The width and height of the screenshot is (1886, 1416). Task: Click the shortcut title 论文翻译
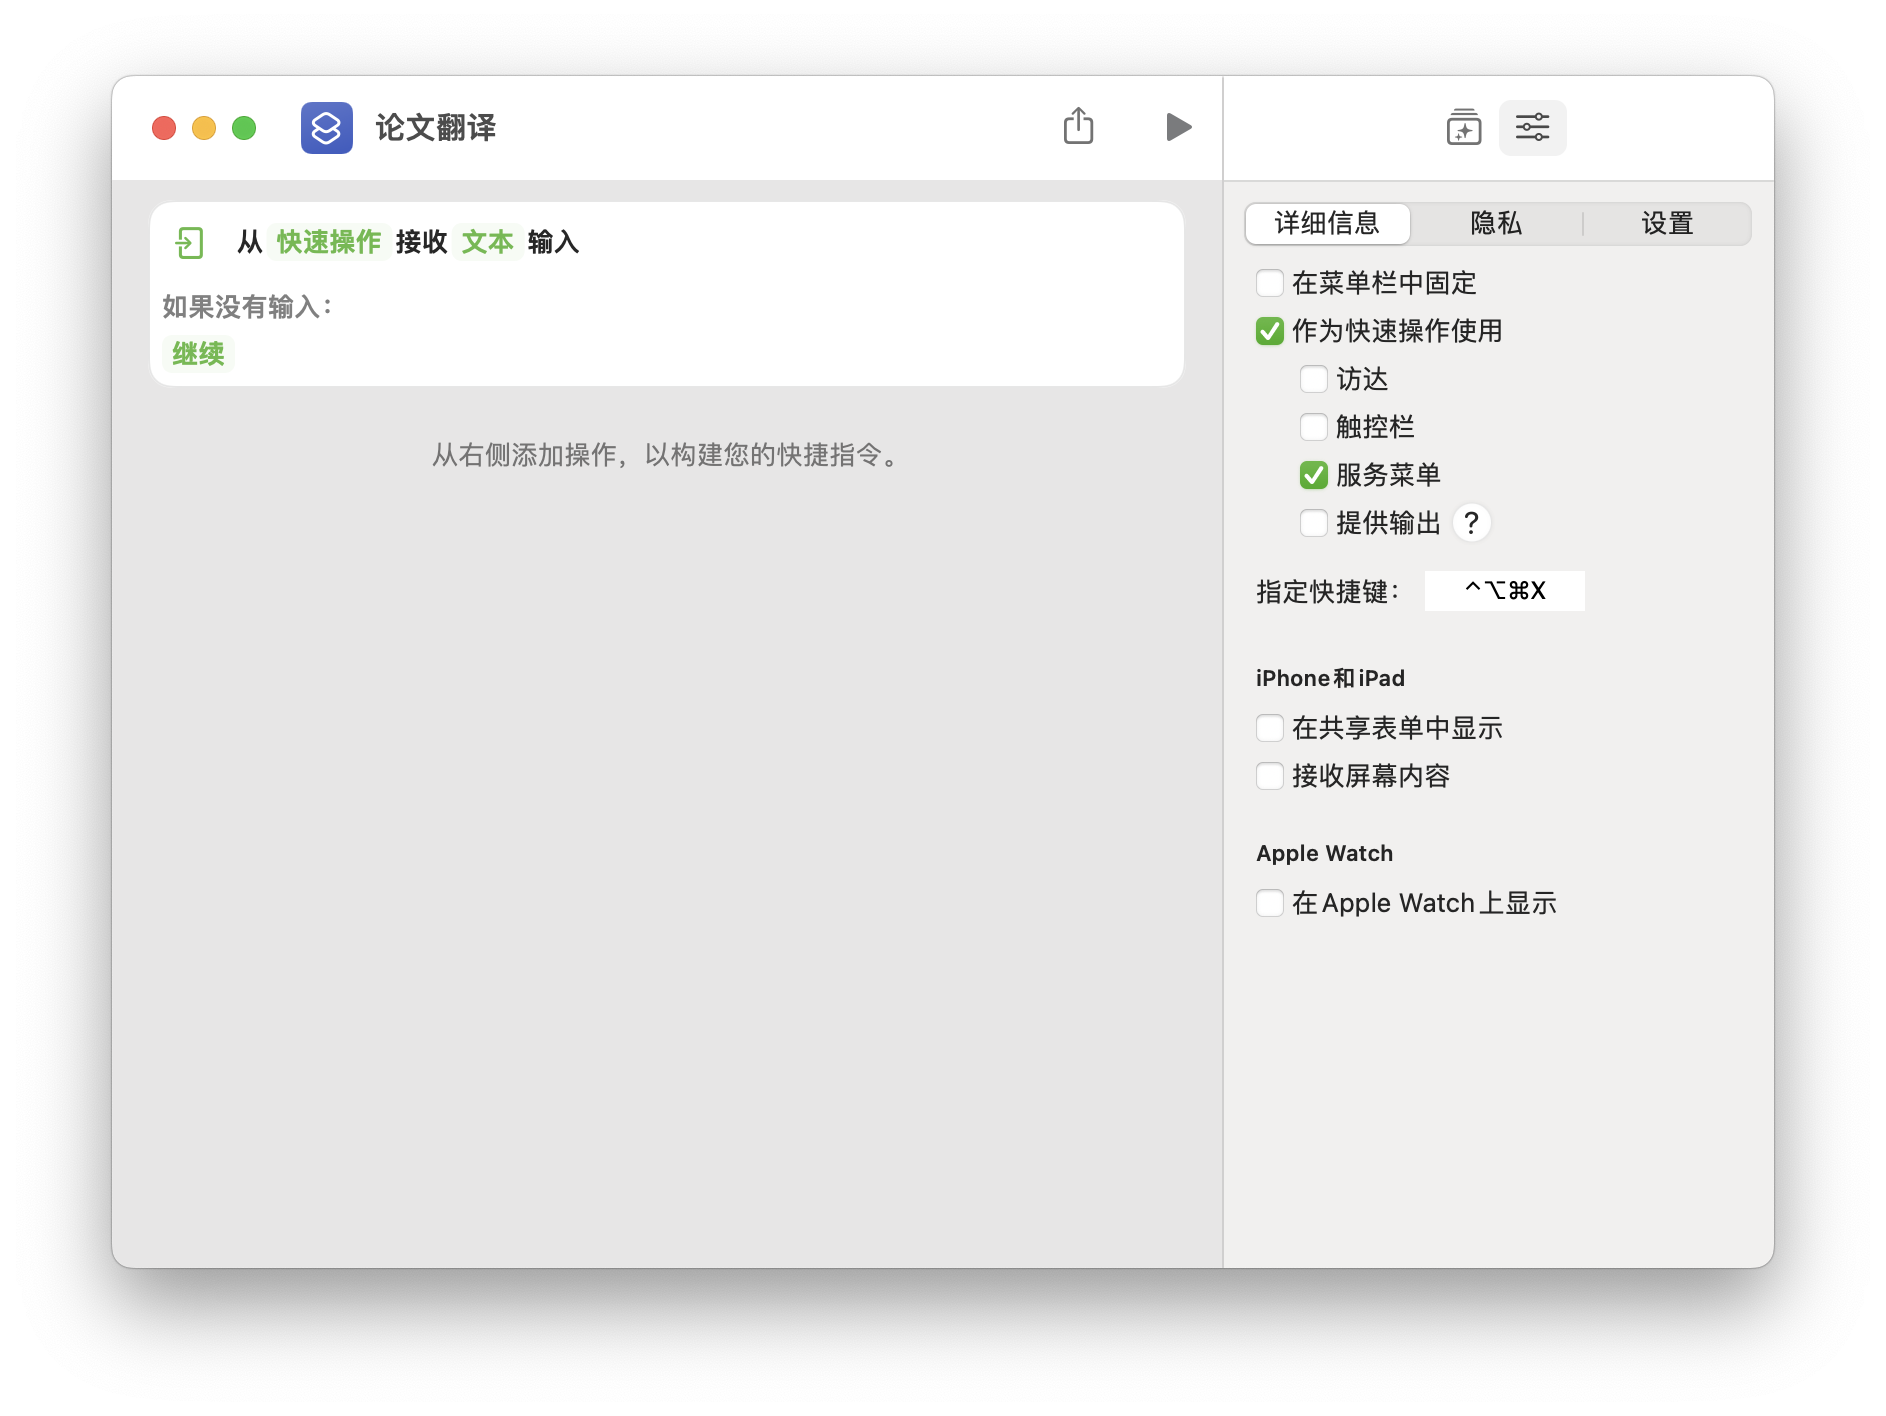click(x=435, y=128)
